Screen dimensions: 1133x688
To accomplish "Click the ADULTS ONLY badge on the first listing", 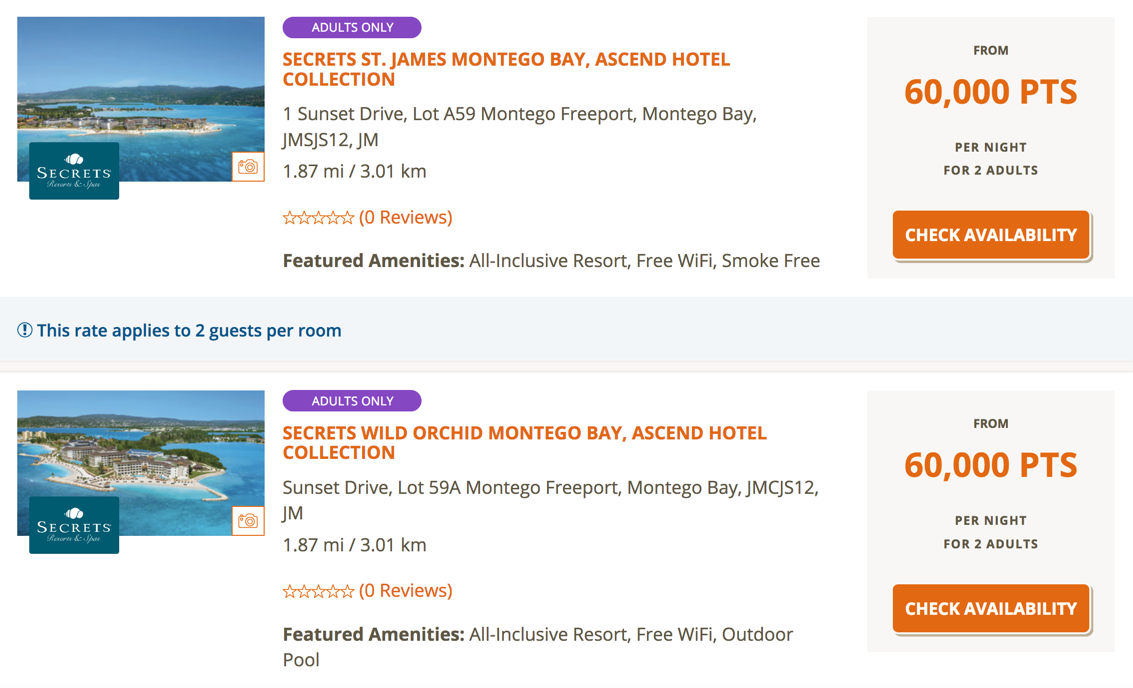I will (x=351, y=27).
